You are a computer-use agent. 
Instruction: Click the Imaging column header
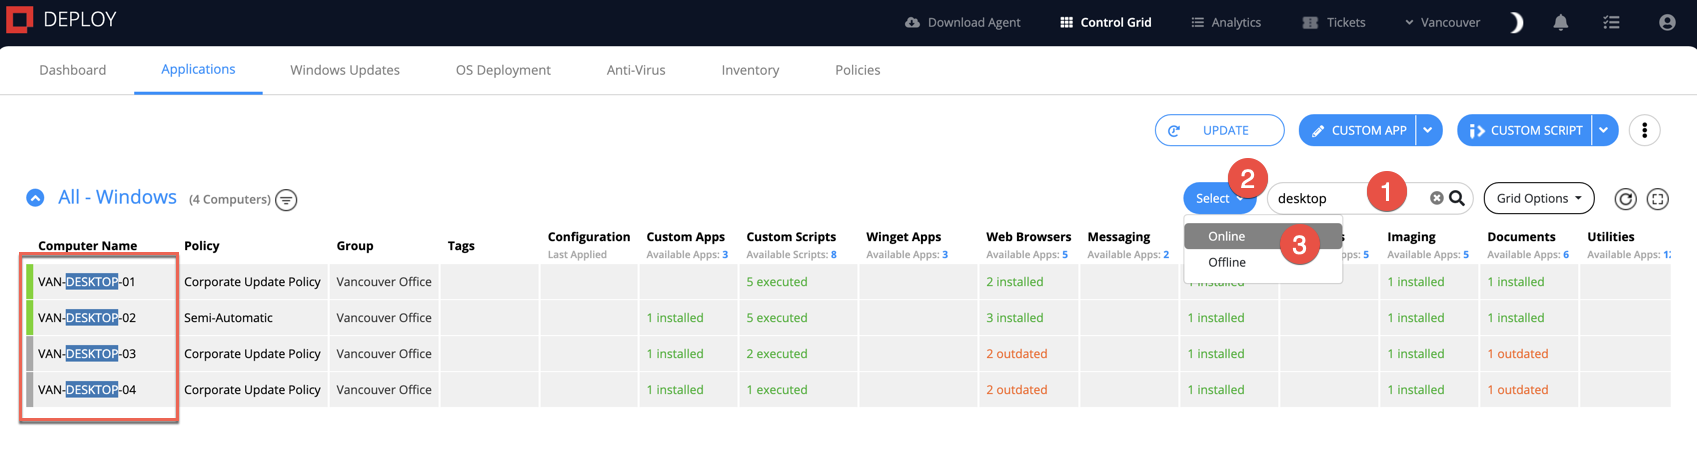1411,237
